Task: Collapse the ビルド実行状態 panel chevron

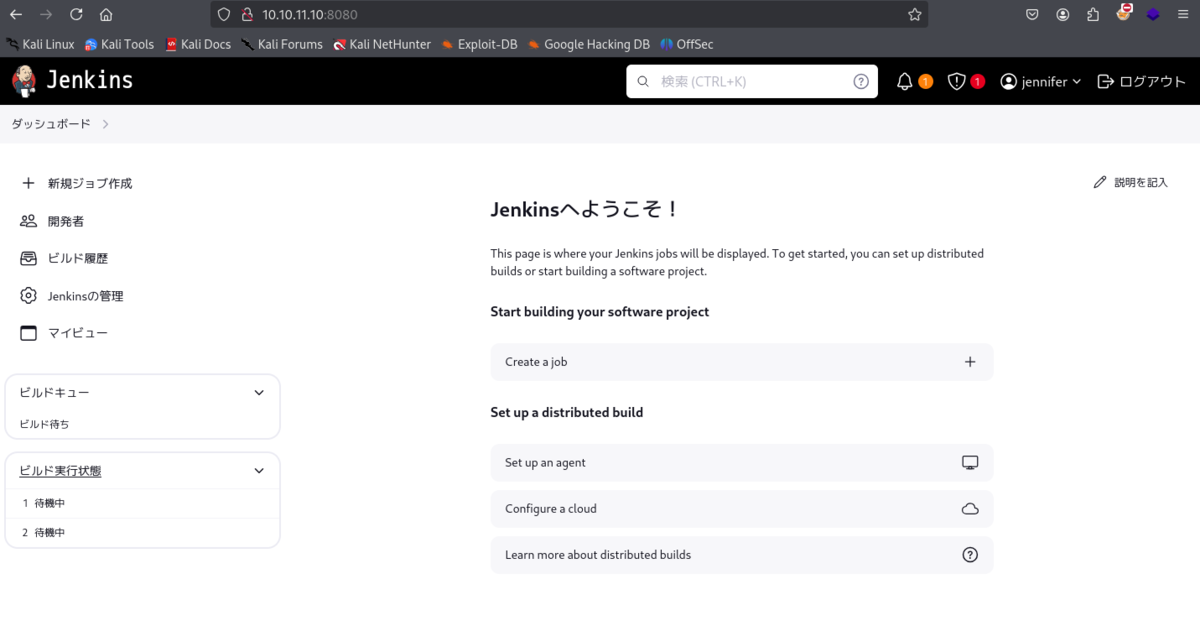Action: (x=259, y=471)
